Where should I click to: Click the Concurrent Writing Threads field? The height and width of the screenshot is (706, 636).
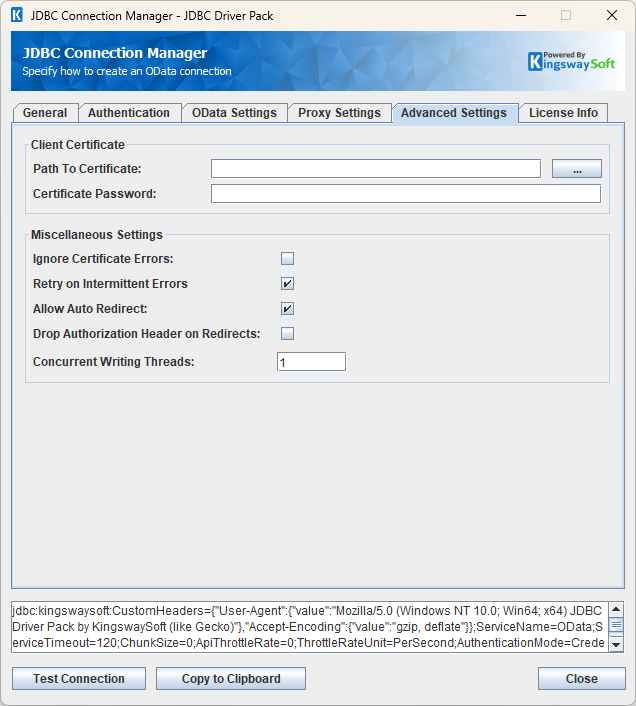(311, 362)
